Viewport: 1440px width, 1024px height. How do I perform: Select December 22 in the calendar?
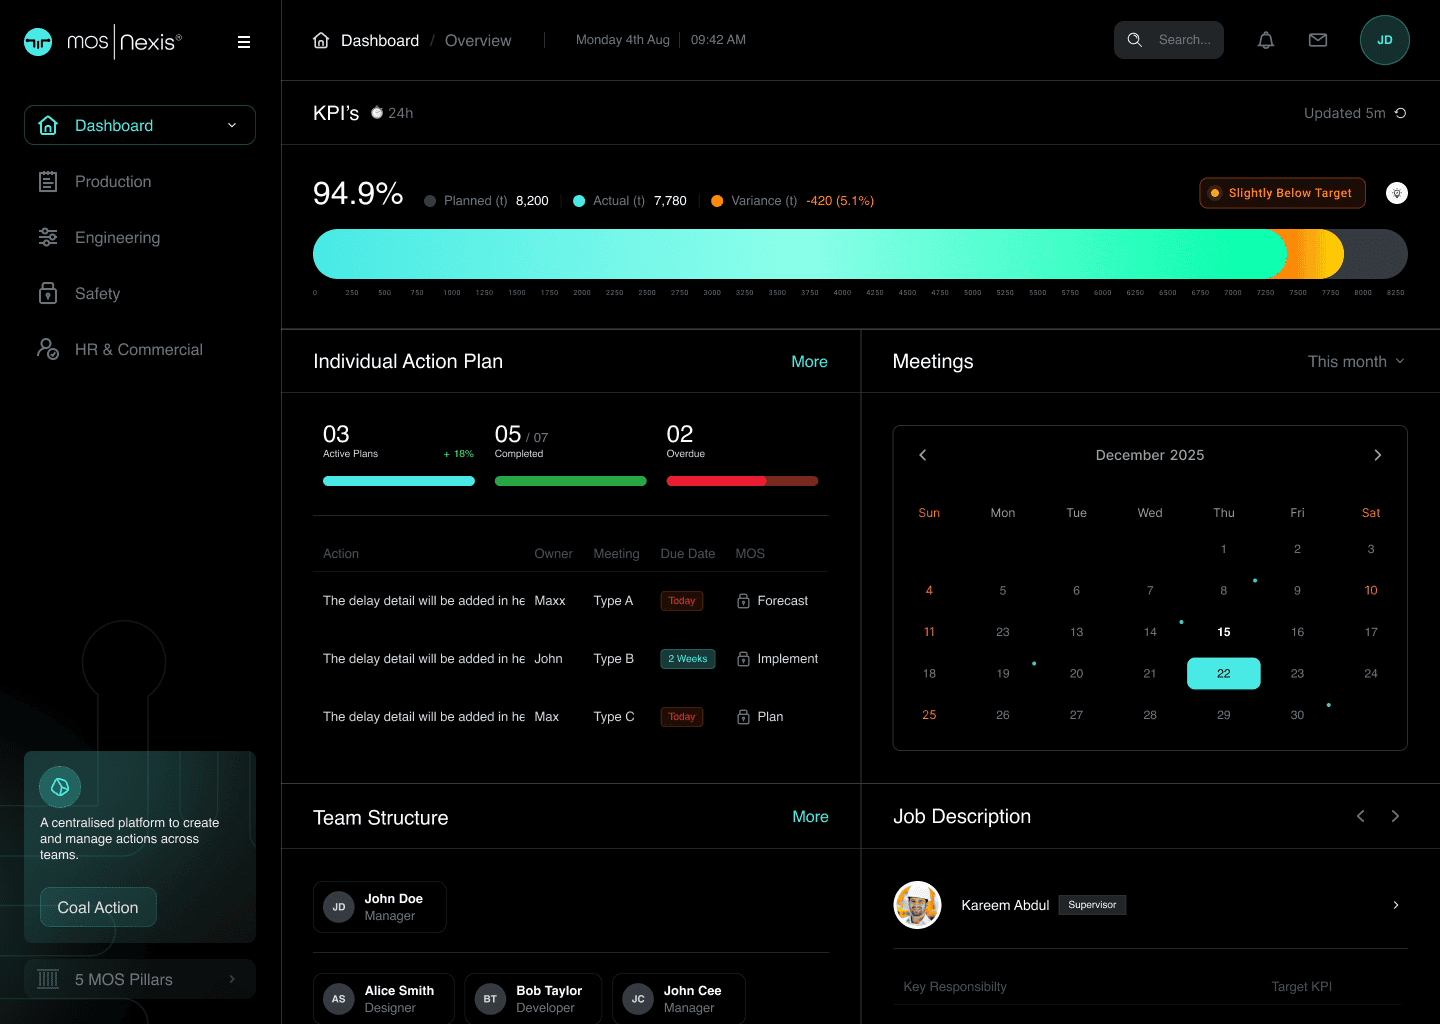click(x=1224, y=673)
